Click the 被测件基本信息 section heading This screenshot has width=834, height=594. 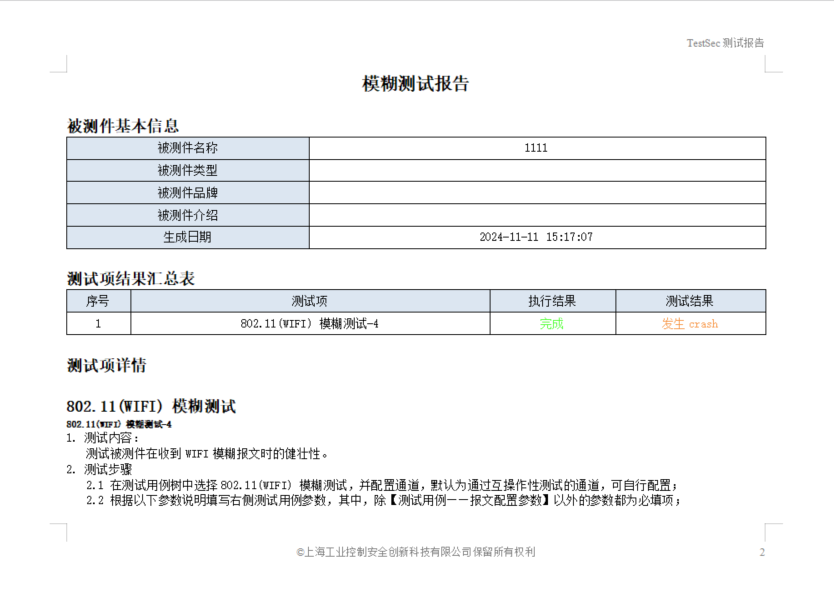tap(123, 126)
